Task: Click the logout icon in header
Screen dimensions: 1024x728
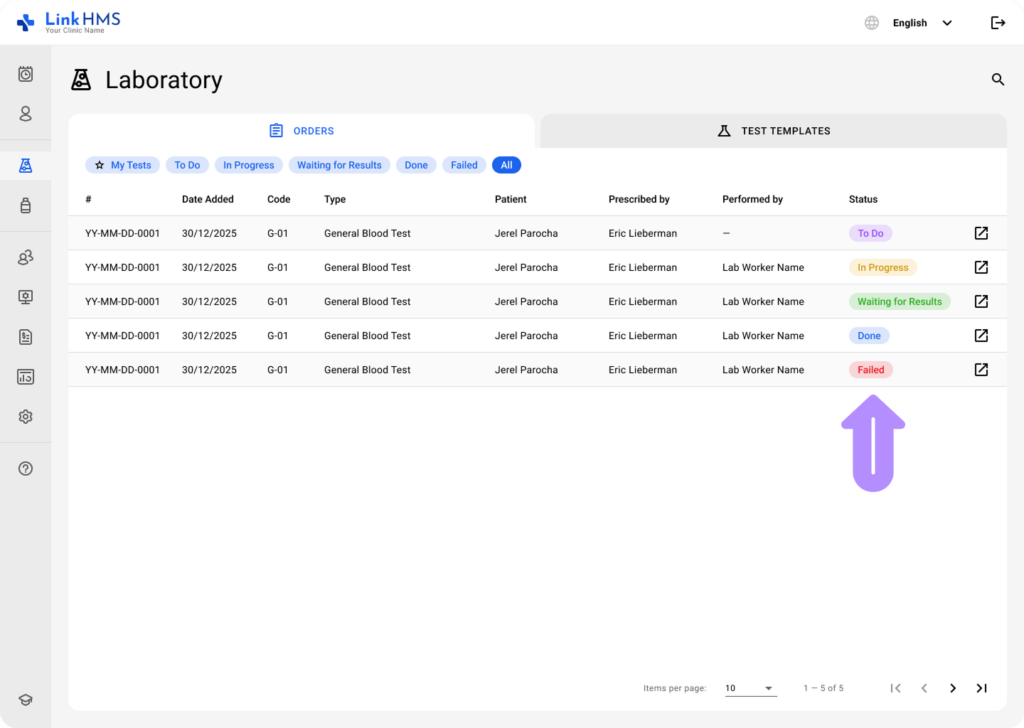Action: click(997, 23)
